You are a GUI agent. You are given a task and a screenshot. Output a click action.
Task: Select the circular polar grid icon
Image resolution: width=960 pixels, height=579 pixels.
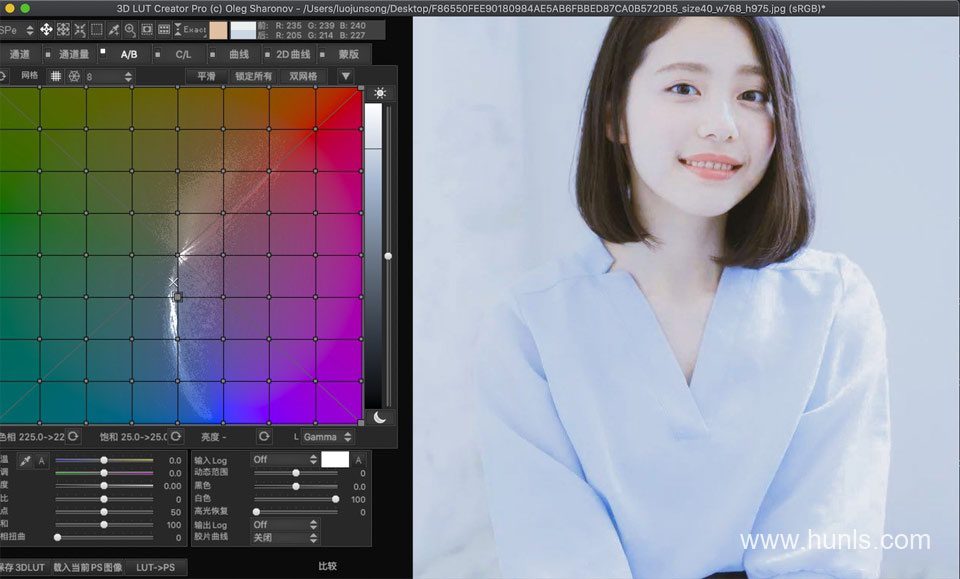(x=74, y=77)
